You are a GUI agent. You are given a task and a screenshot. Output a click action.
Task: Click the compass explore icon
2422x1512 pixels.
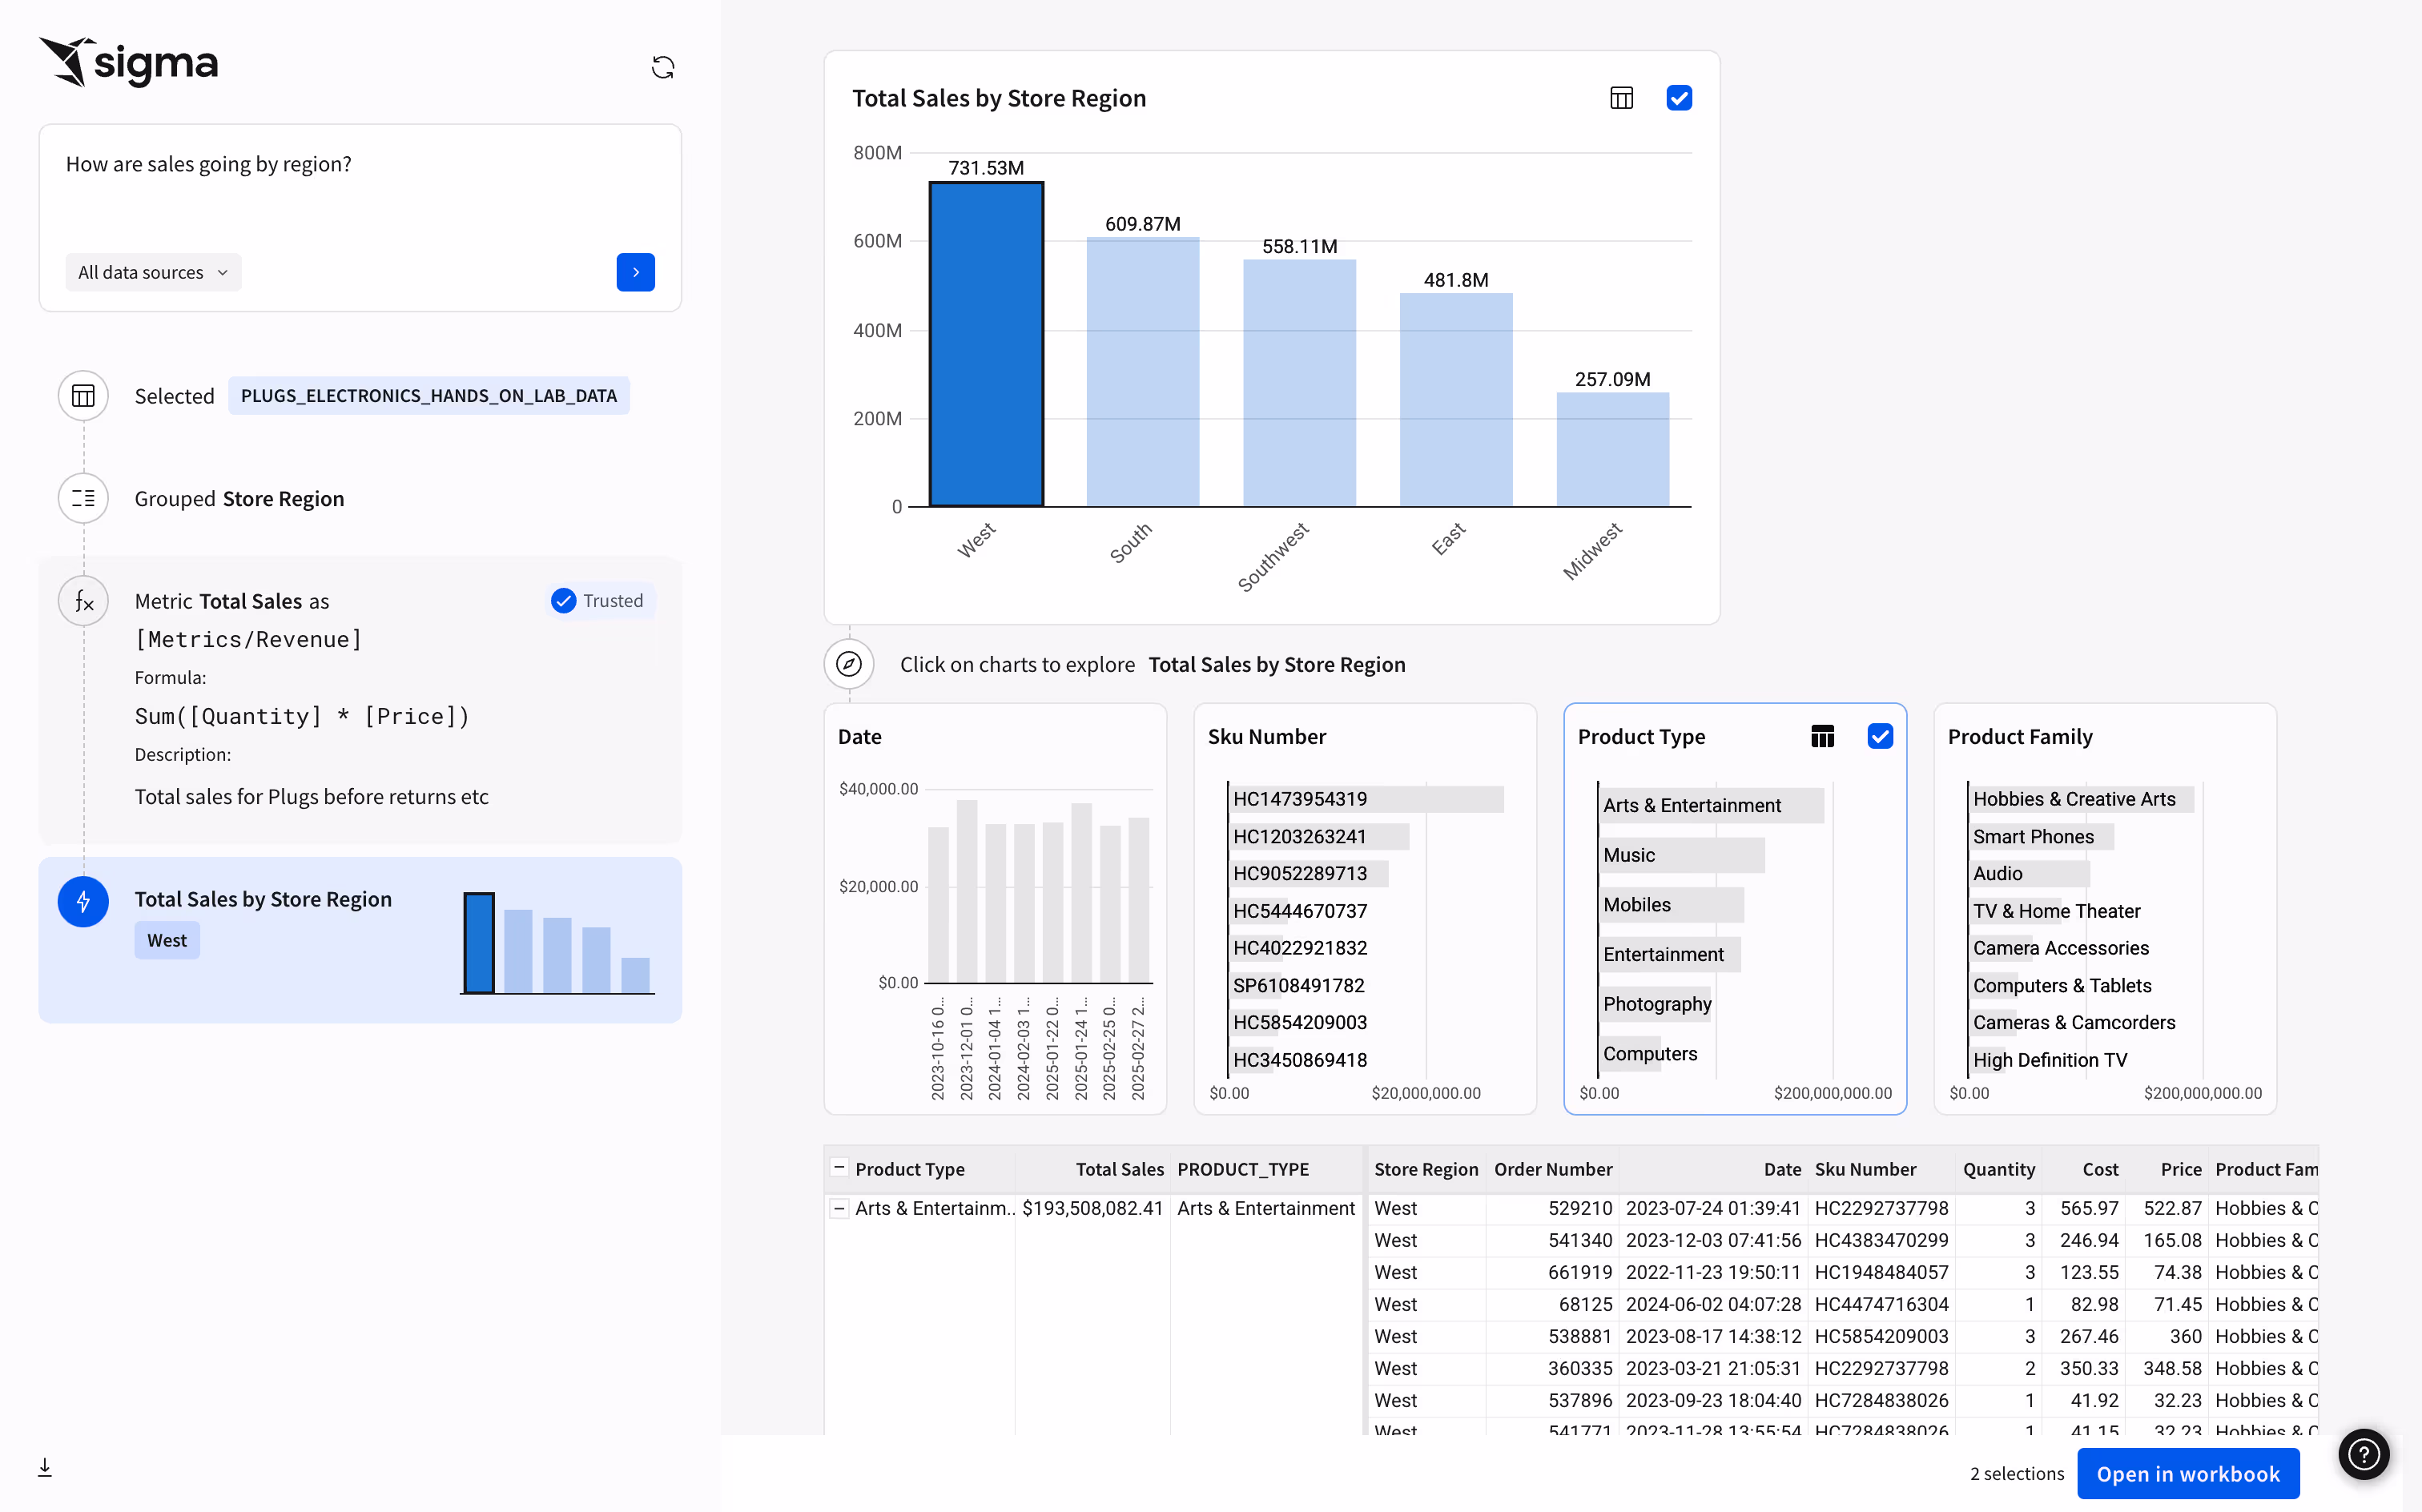[x=848, y=663]
